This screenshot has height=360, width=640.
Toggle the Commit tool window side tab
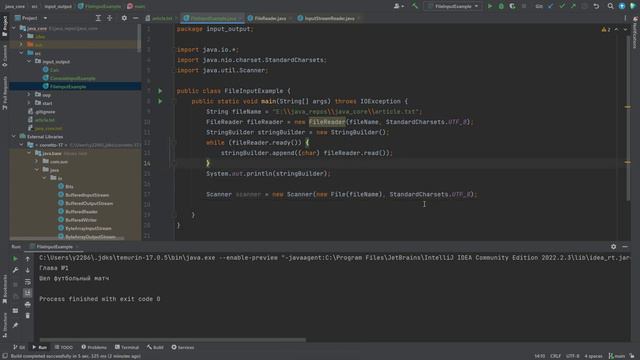[4, 56]
